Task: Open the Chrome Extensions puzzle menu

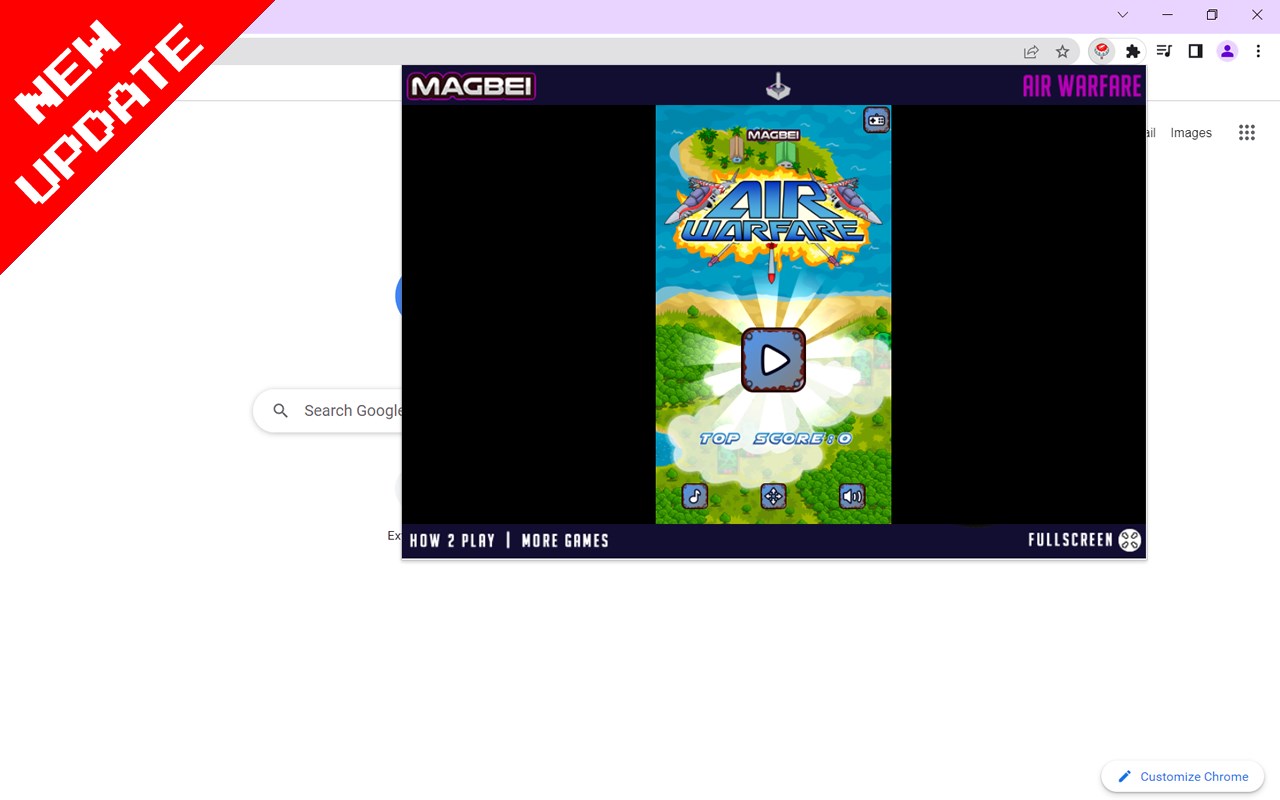Action: [1133, 51]
